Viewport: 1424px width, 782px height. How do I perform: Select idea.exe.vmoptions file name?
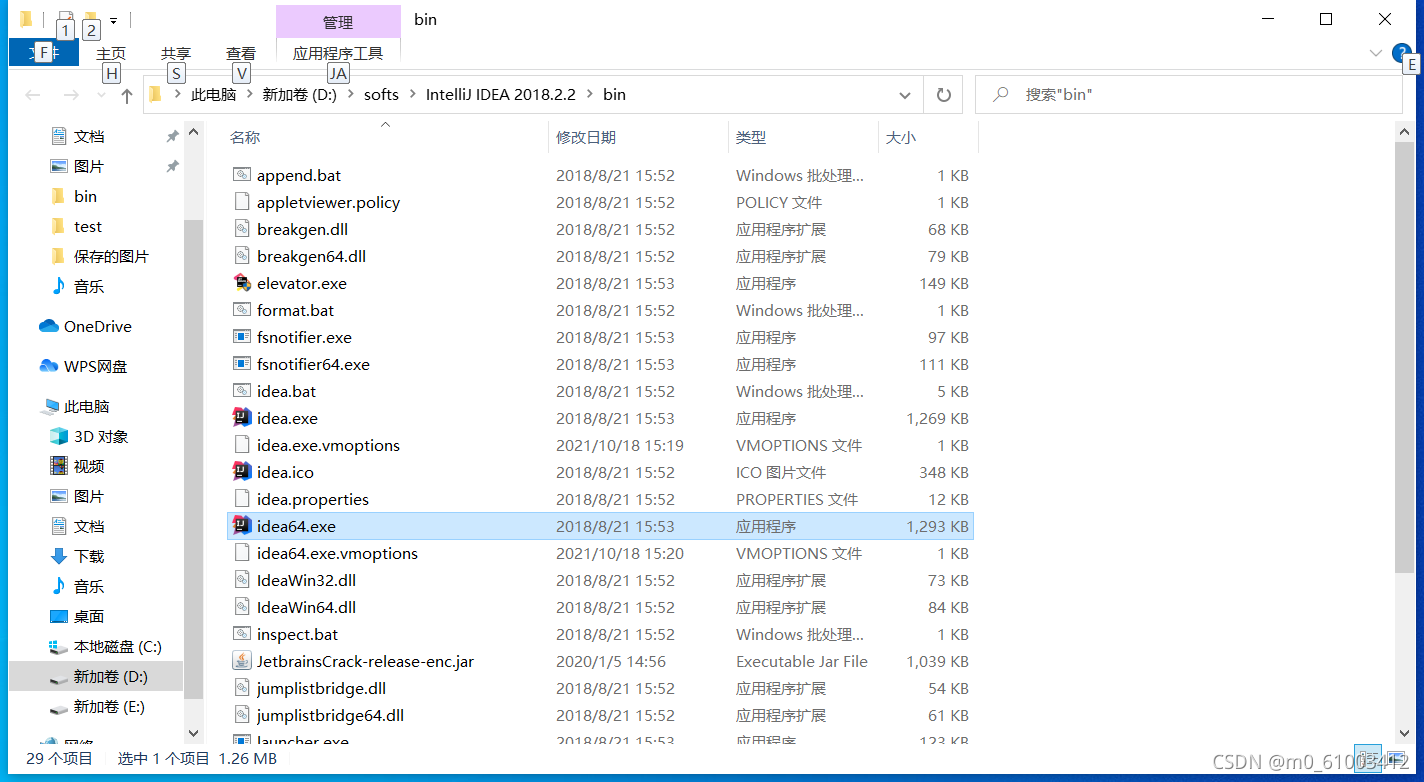[x=328, y=445]
